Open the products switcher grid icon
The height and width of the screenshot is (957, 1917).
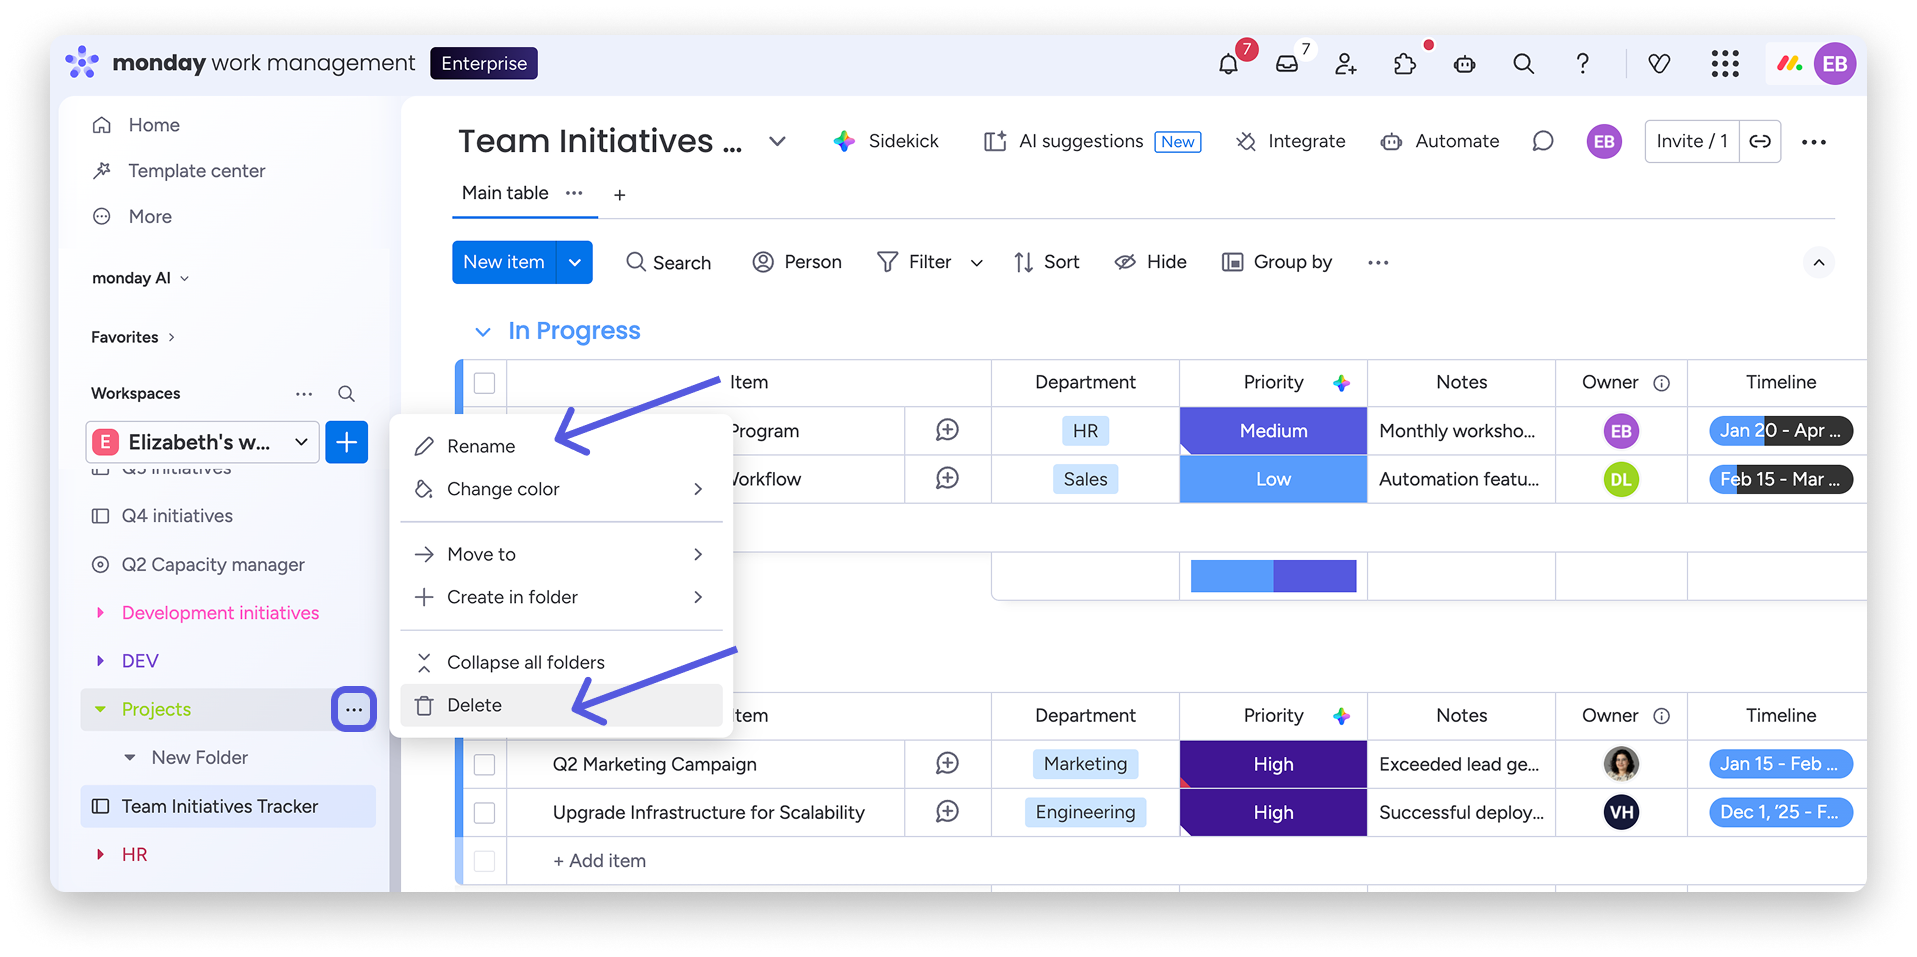(1724, 64)
